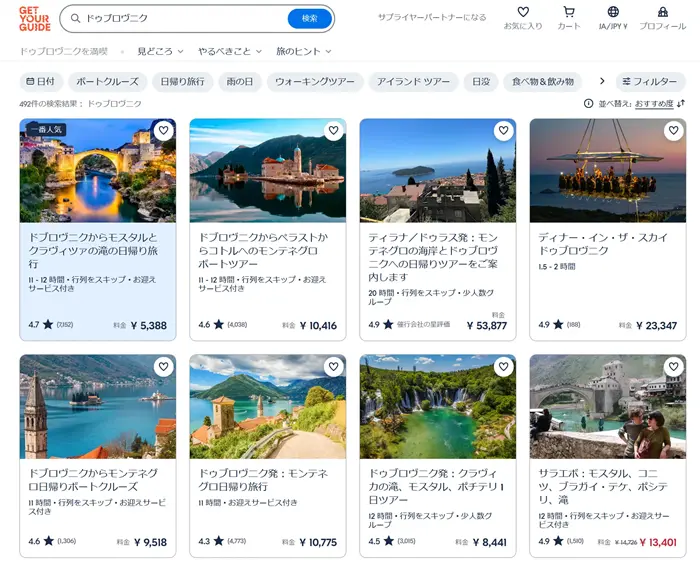Screen dimensions: 700x566
Task: Select the ウォーキングツアー filter chip
Action: pyautogui.click(x=314, y=81)
